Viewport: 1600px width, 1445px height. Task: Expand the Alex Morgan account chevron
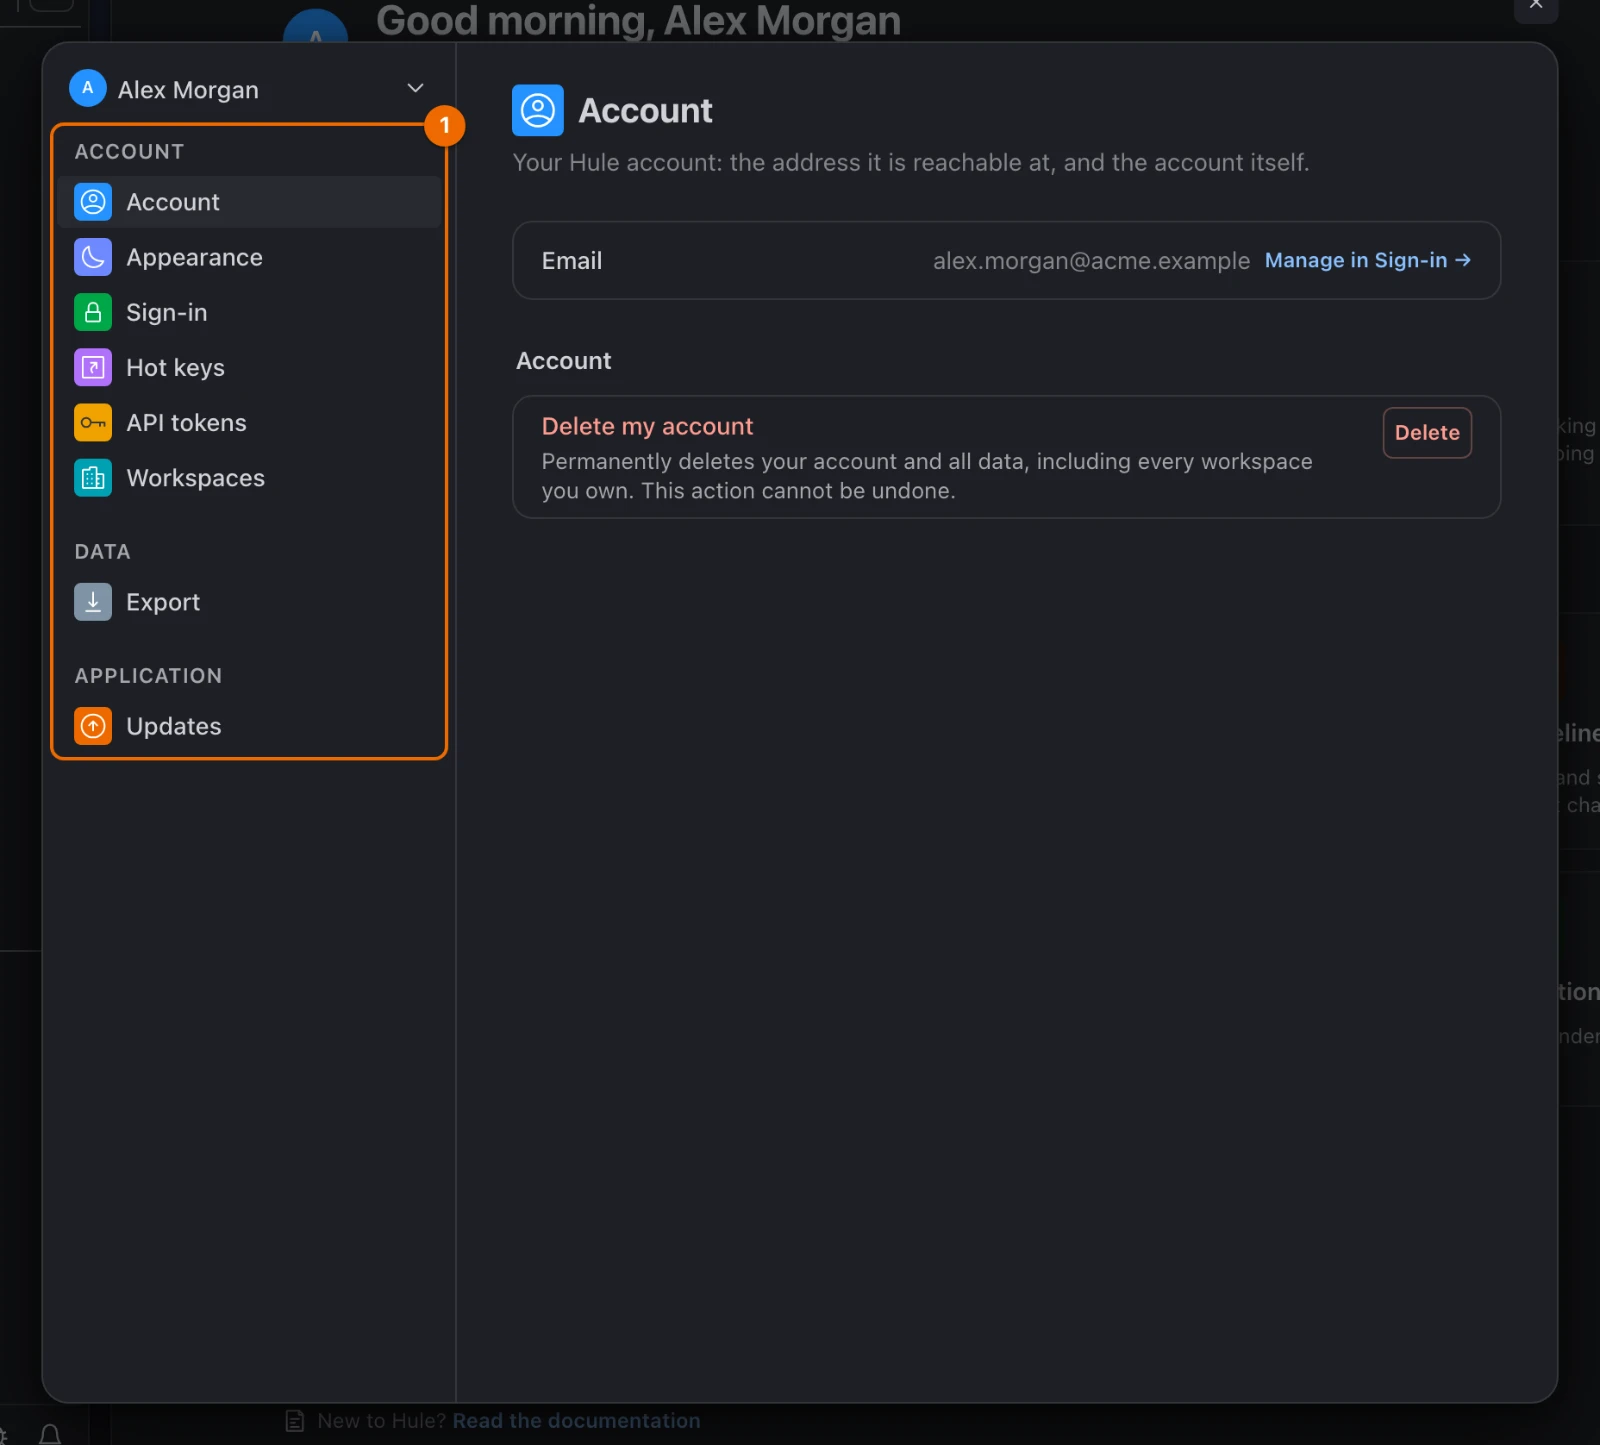point(415,88)
